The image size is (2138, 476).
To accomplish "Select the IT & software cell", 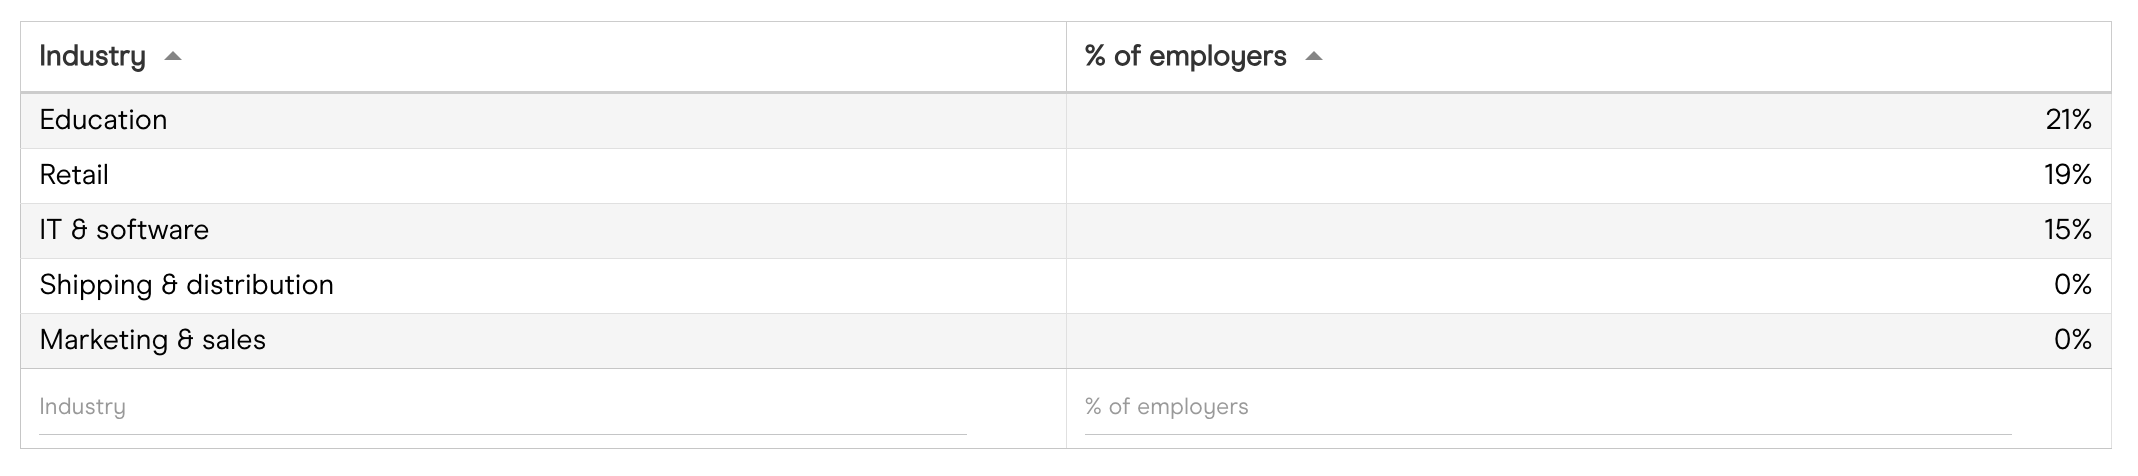I will [x=124, y=230].
